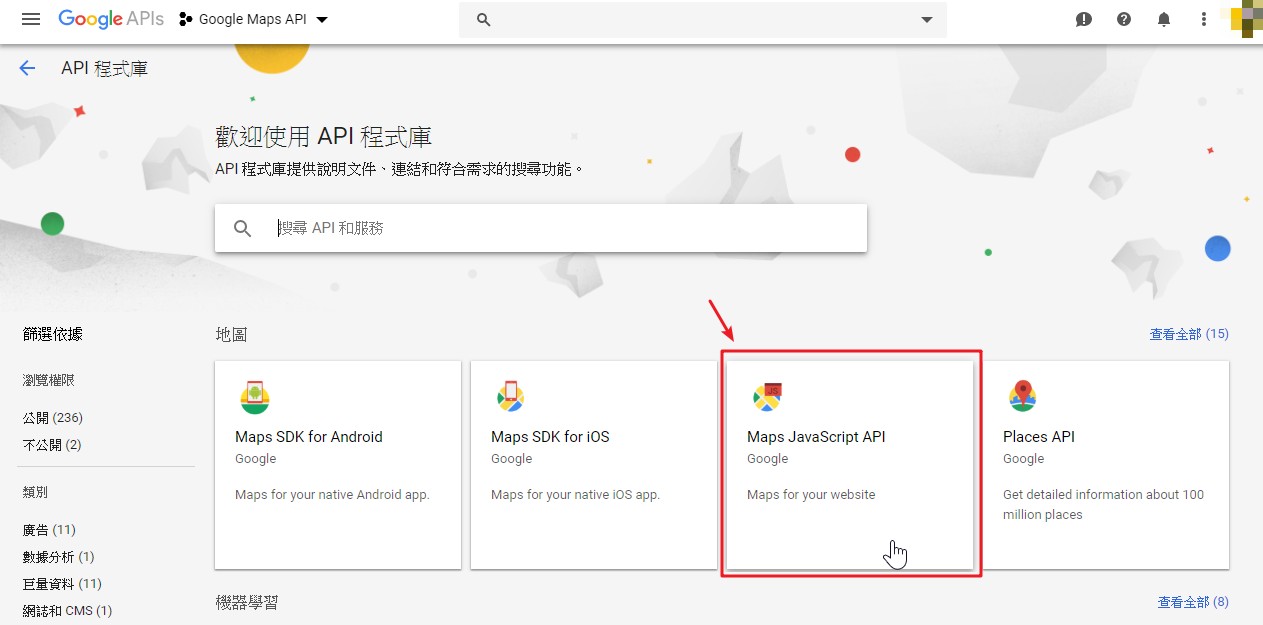Open the notifications bell
The image size is (1263, 625).
tap(1164, 20)
